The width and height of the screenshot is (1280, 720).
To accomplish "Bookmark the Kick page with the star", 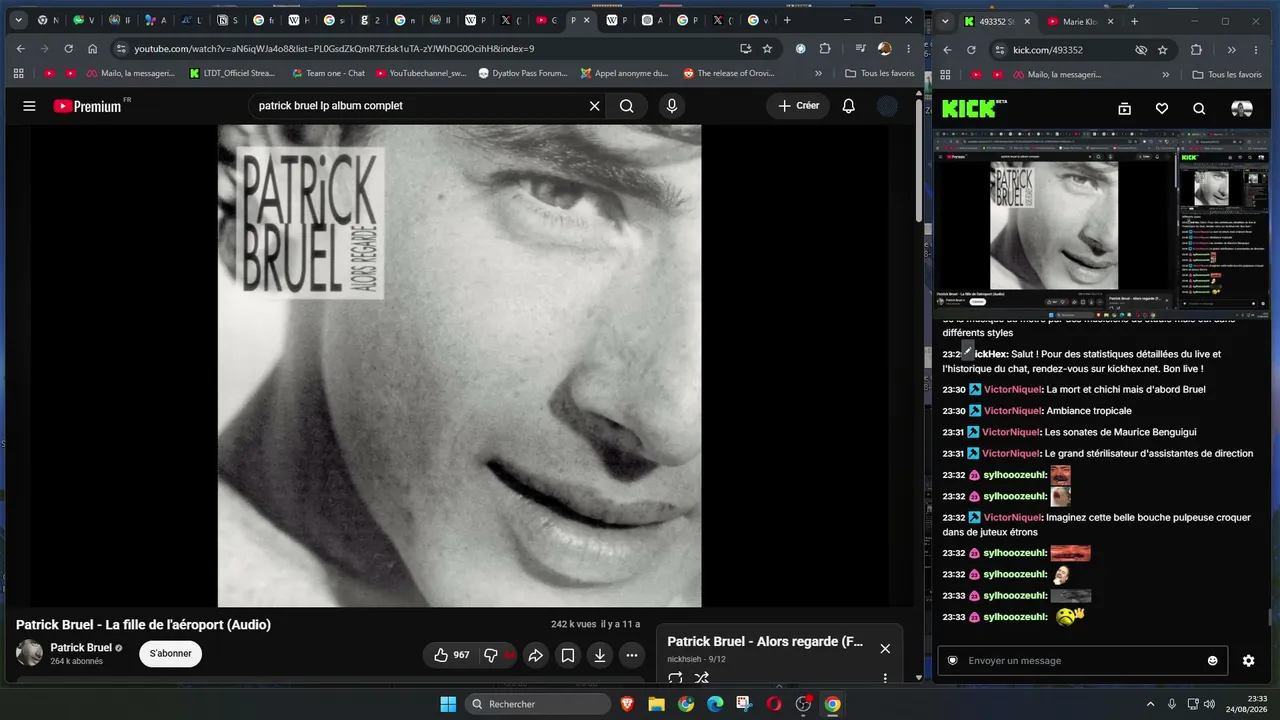I will click(1162, 50).
